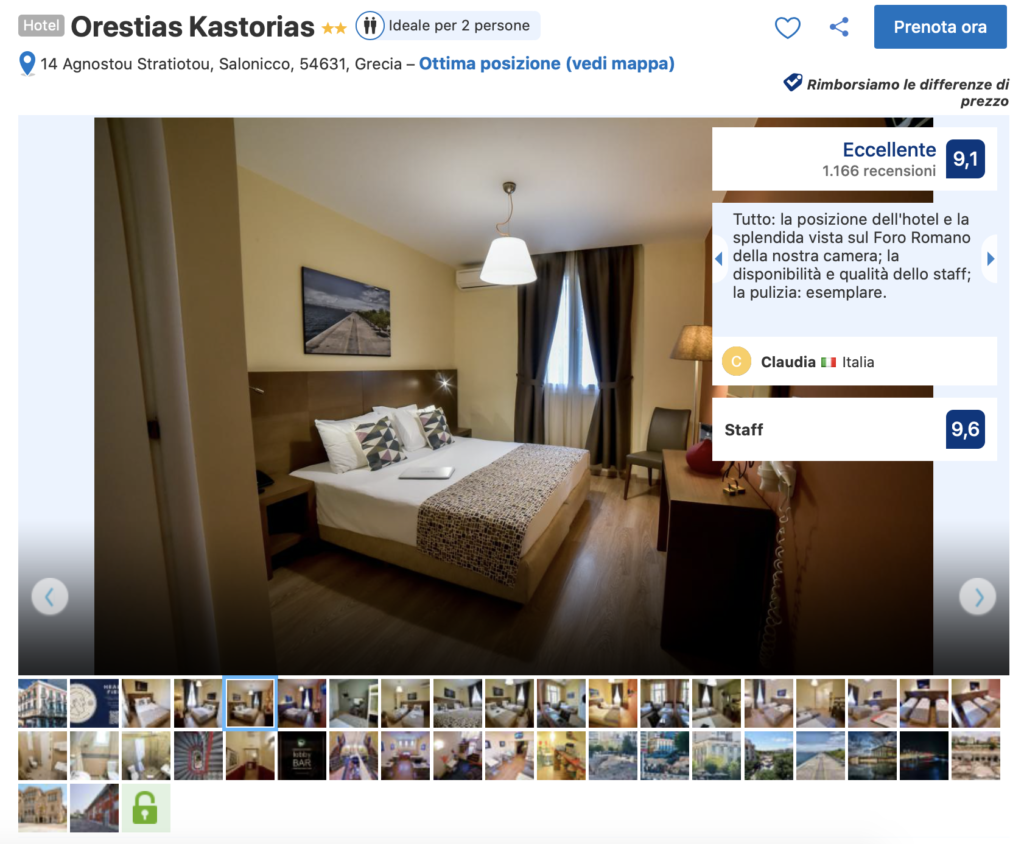Click the price match checkmark badge
Viewport: 1024px width, 844px height.
click(x=793, y=83)
